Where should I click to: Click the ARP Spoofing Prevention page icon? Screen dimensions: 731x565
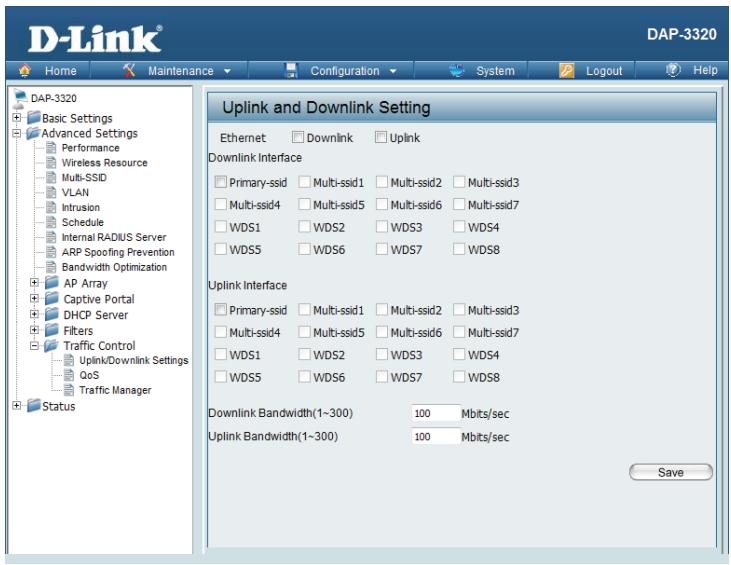coord(52,252)
